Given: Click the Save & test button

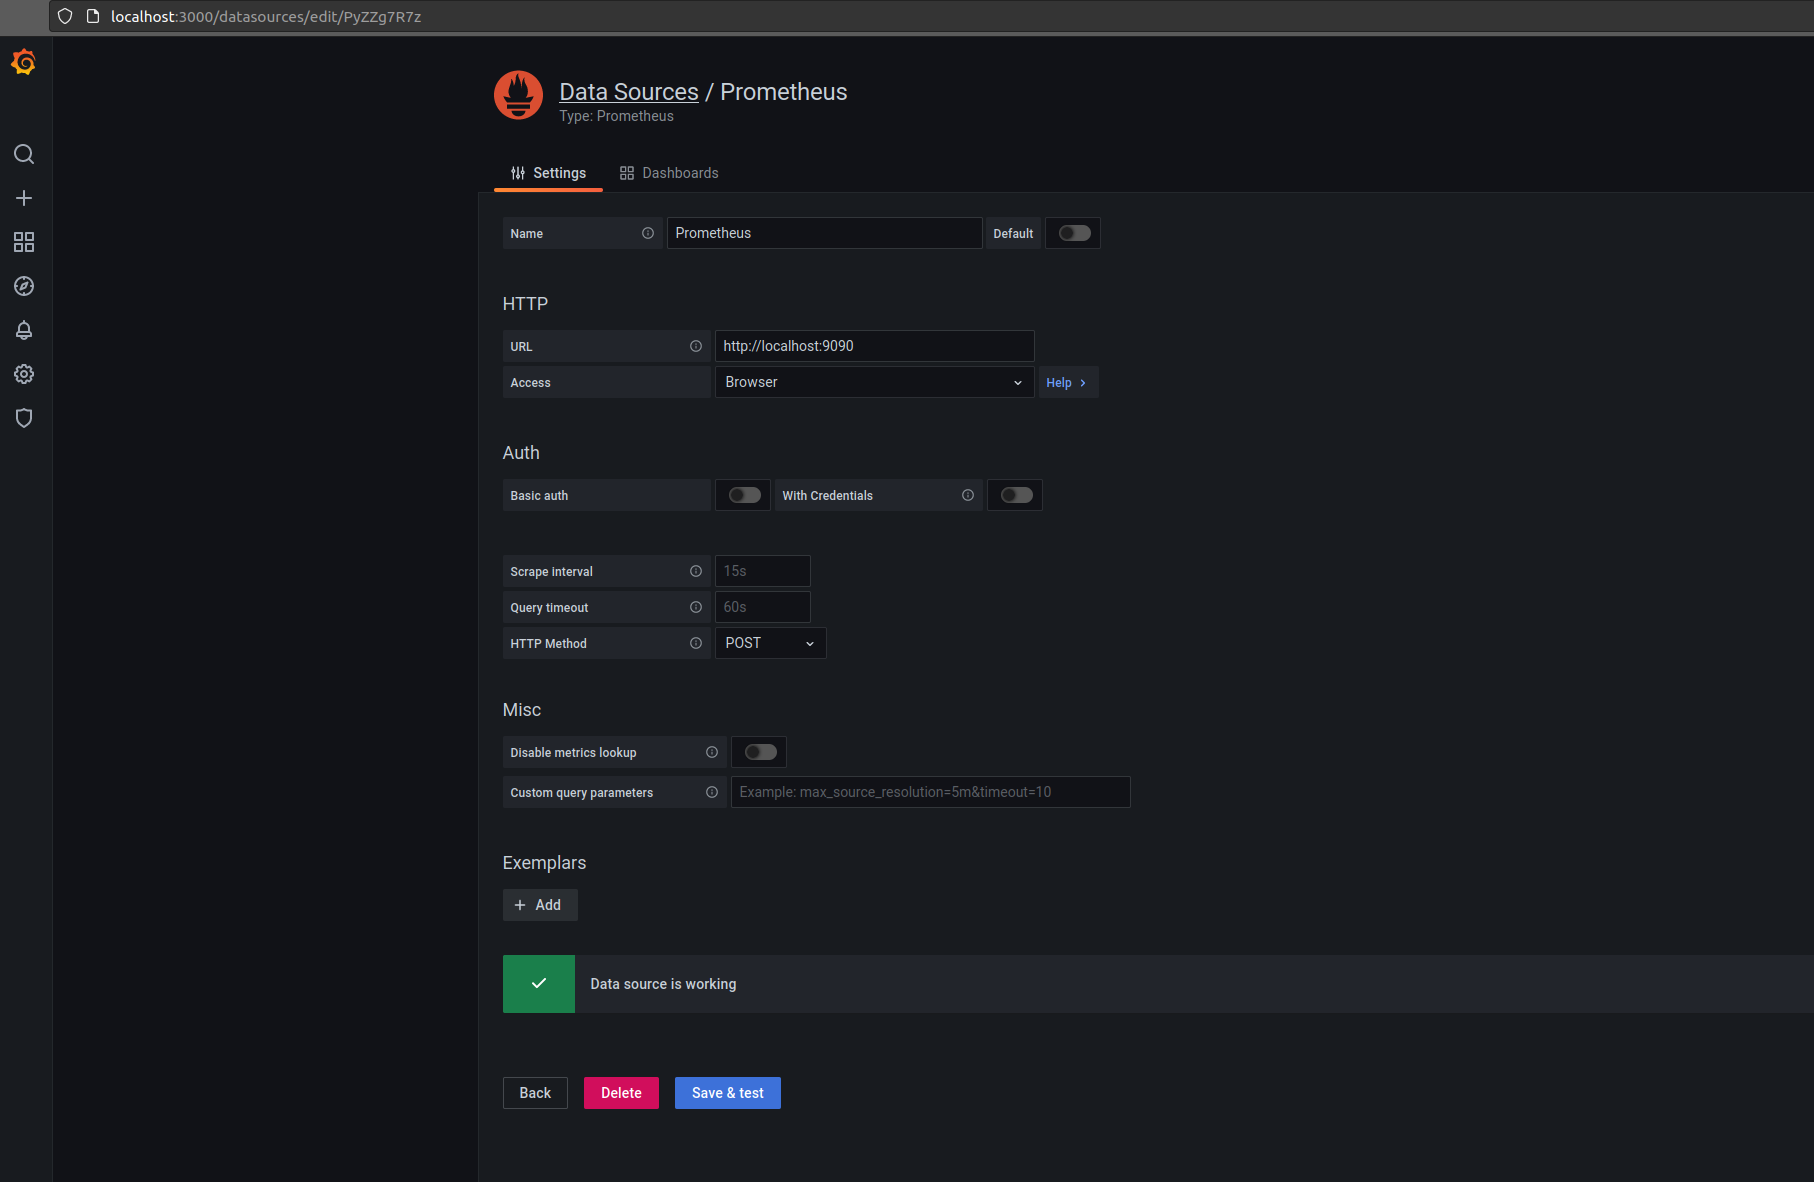Looking at the screenshot, I should click(x=728, y=1093).
